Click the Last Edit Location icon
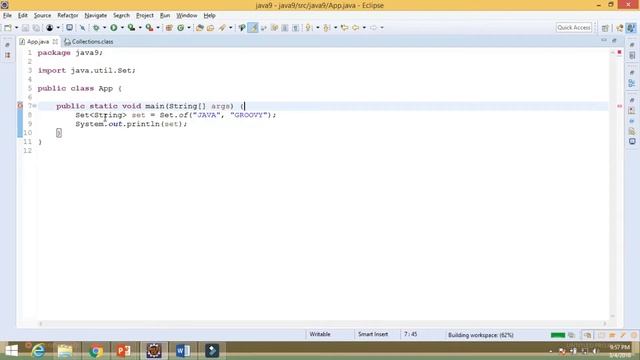This screenshot has width=640, height=360. (344, 28)
